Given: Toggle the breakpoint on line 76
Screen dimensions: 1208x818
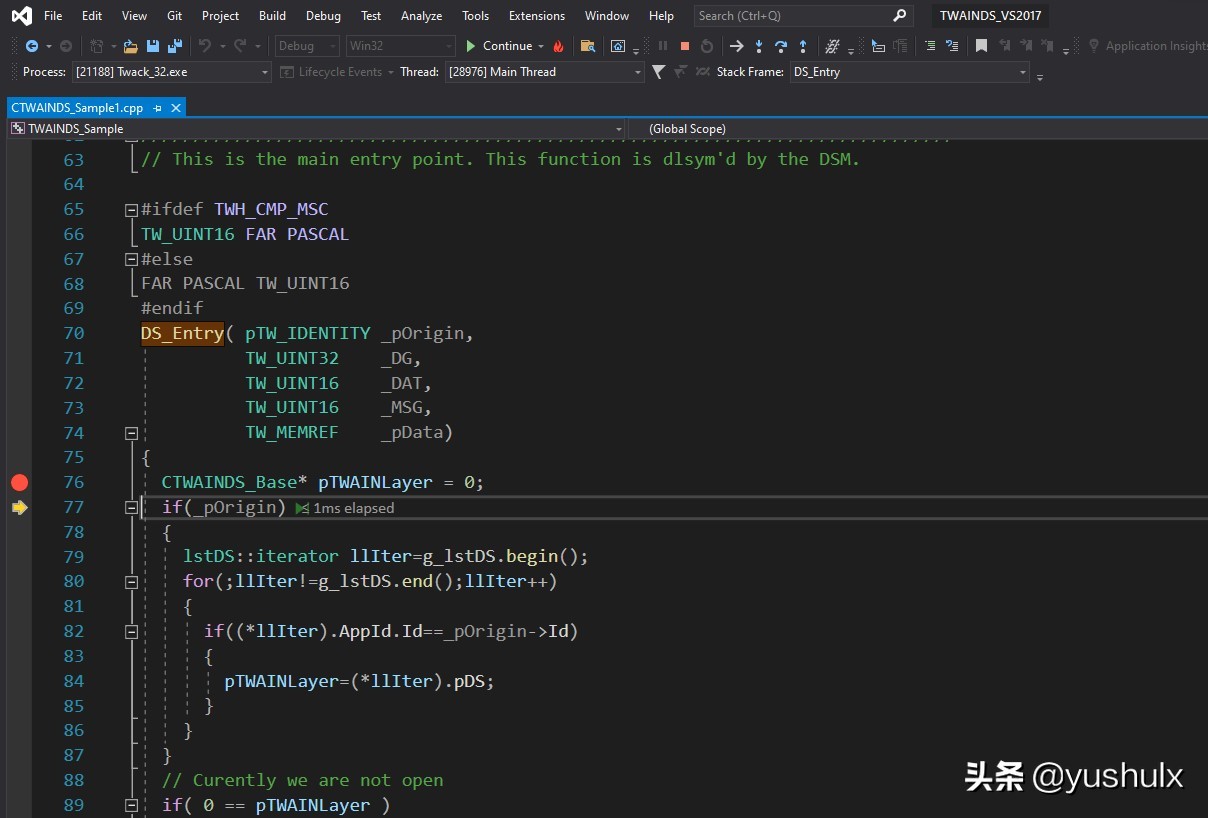Looking at the screenshot, I should (19, 482).
